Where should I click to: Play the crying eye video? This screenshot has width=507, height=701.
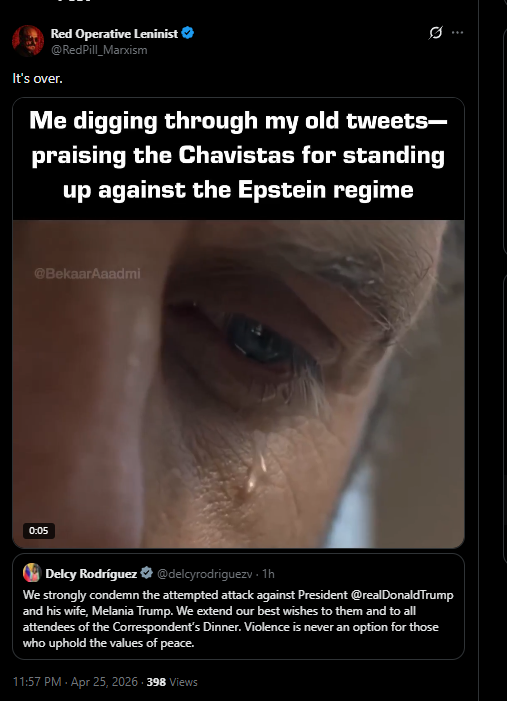[238, 384]
